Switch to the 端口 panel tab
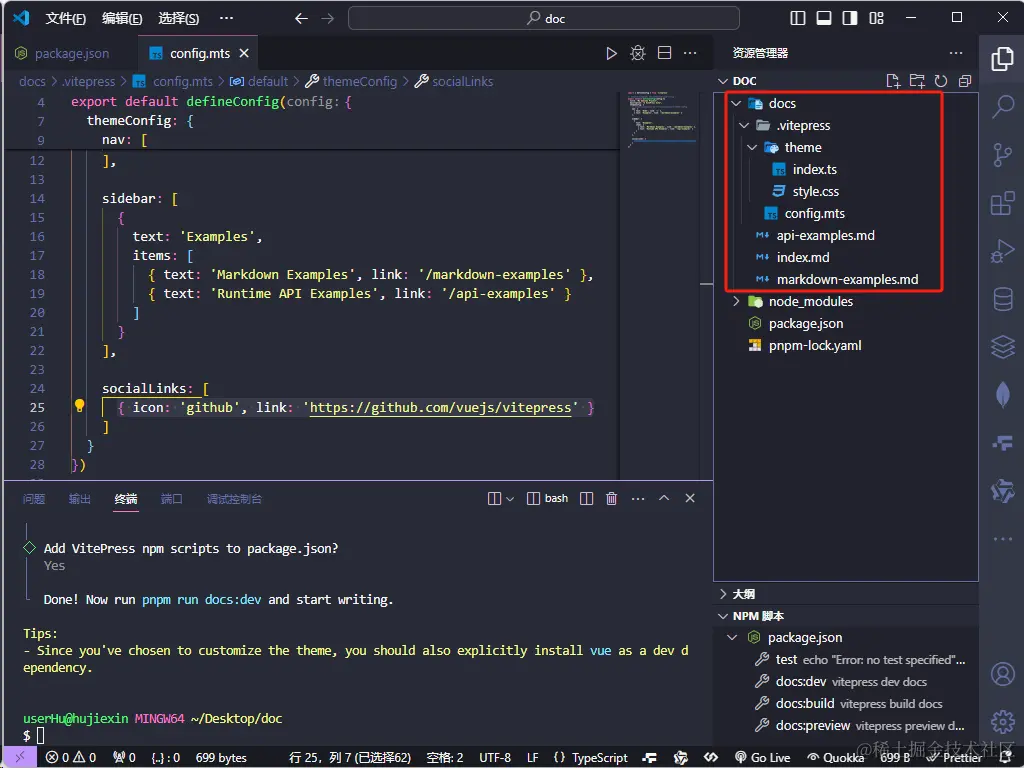 172,499
